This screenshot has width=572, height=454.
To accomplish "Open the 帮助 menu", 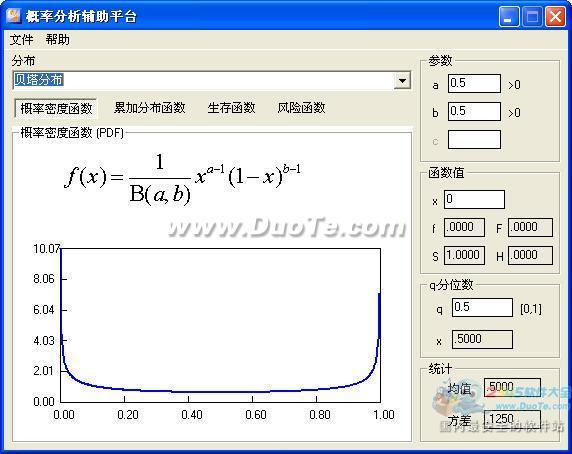I will tap(57, 39).
